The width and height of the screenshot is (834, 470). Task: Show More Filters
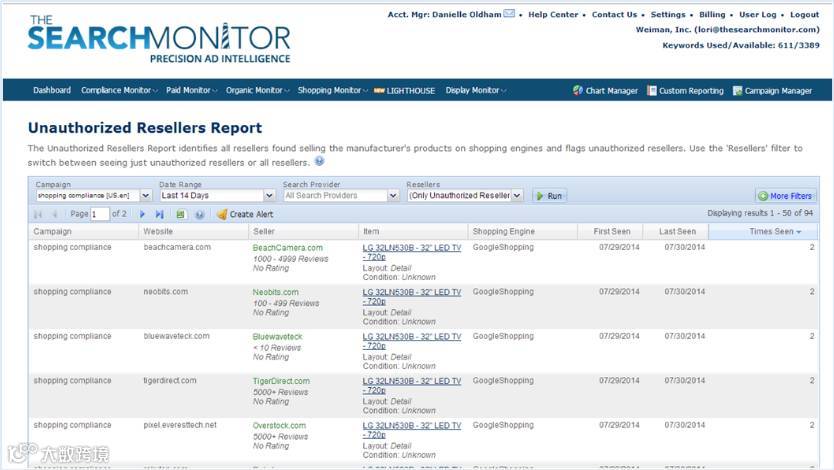coord(785,196)
